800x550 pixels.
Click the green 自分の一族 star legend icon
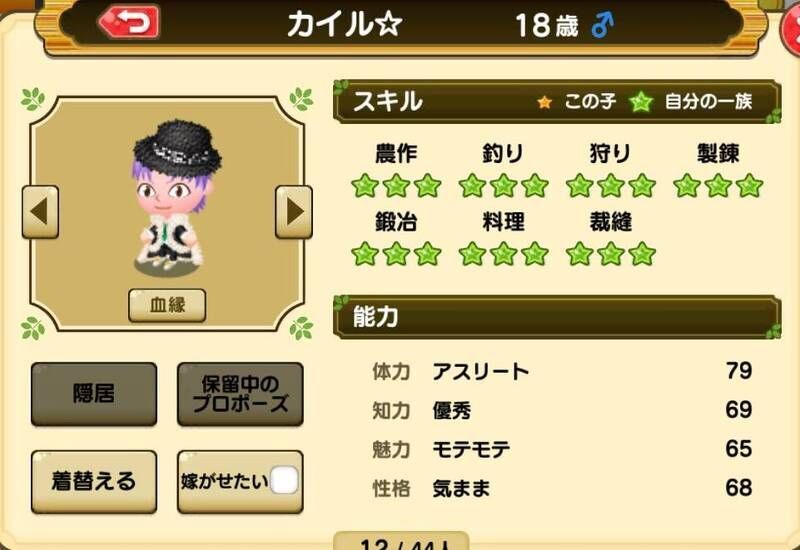point(641,102)
